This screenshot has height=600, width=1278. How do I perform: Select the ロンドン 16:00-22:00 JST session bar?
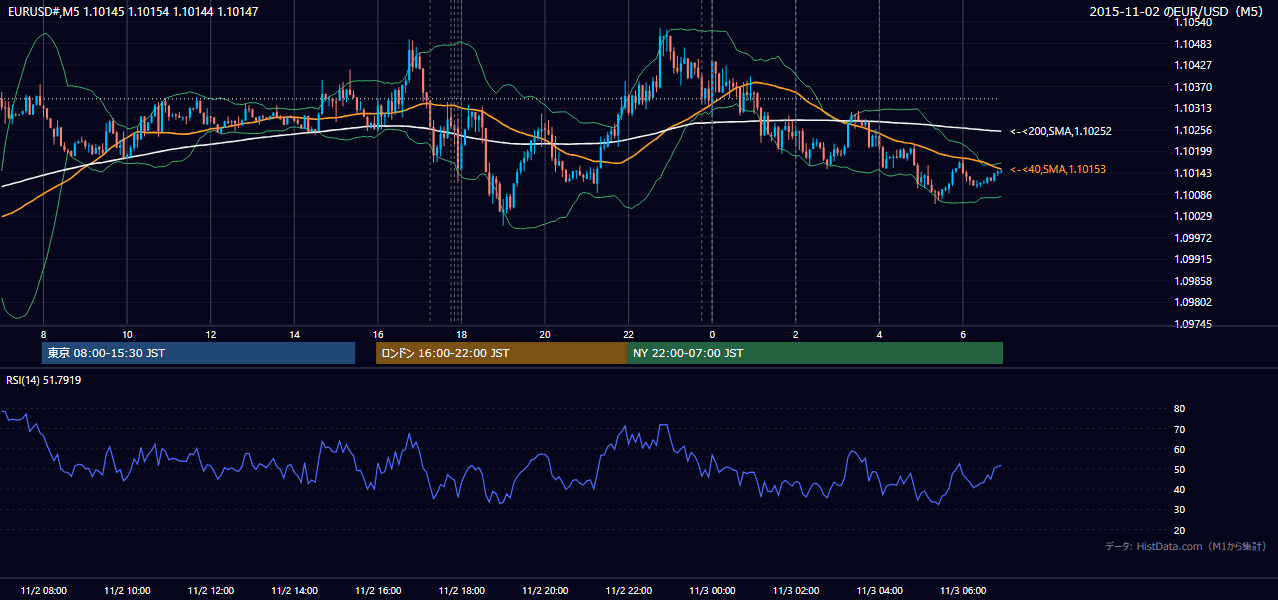501,353
